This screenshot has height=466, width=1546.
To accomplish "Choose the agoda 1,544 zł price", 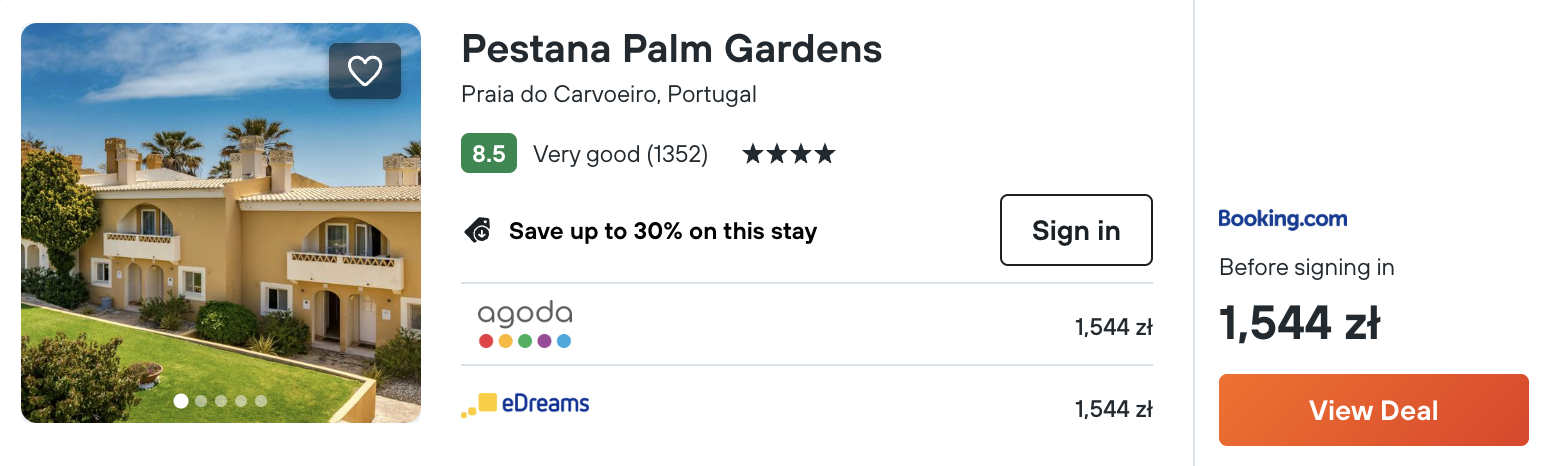I will tap(1113, 327).
